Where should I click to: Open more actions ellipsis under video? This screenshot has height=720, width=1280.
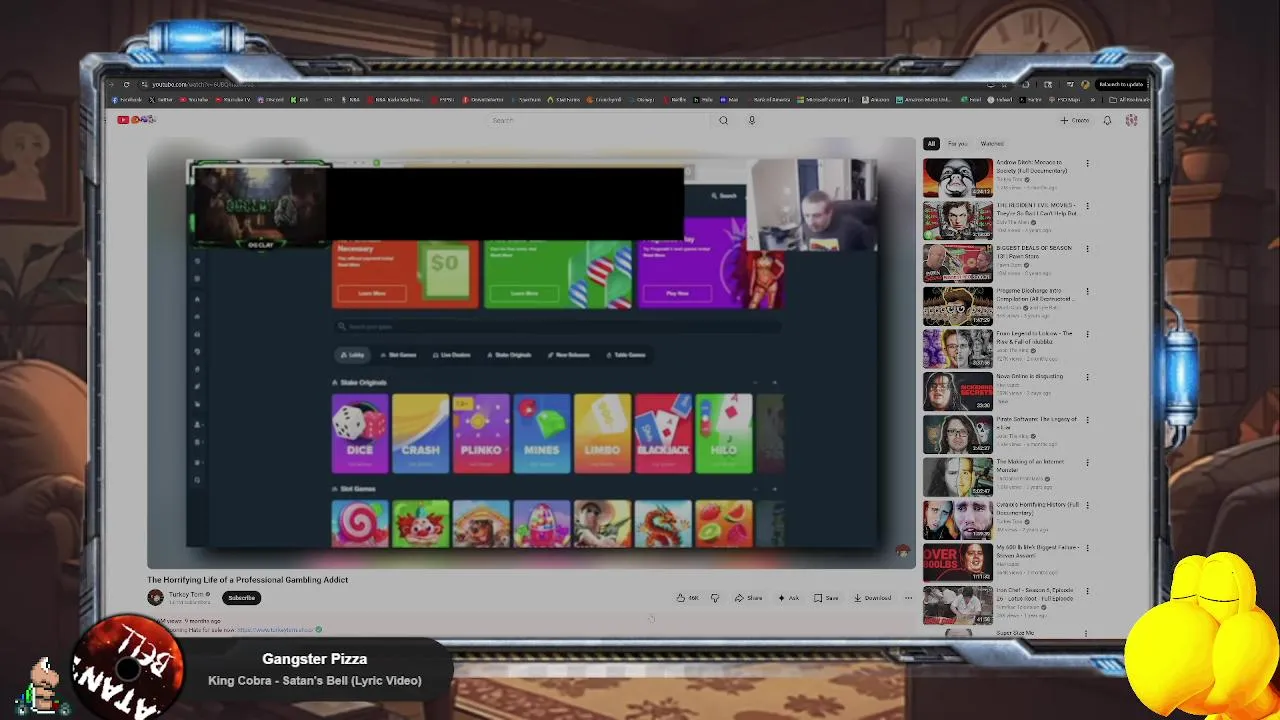908,598
